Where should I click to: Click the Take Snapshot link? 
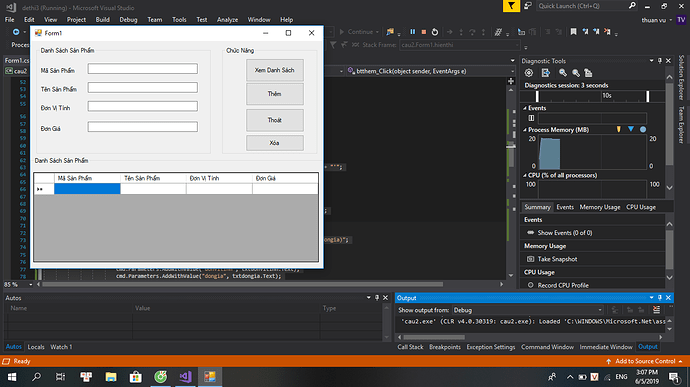point(557,259)
